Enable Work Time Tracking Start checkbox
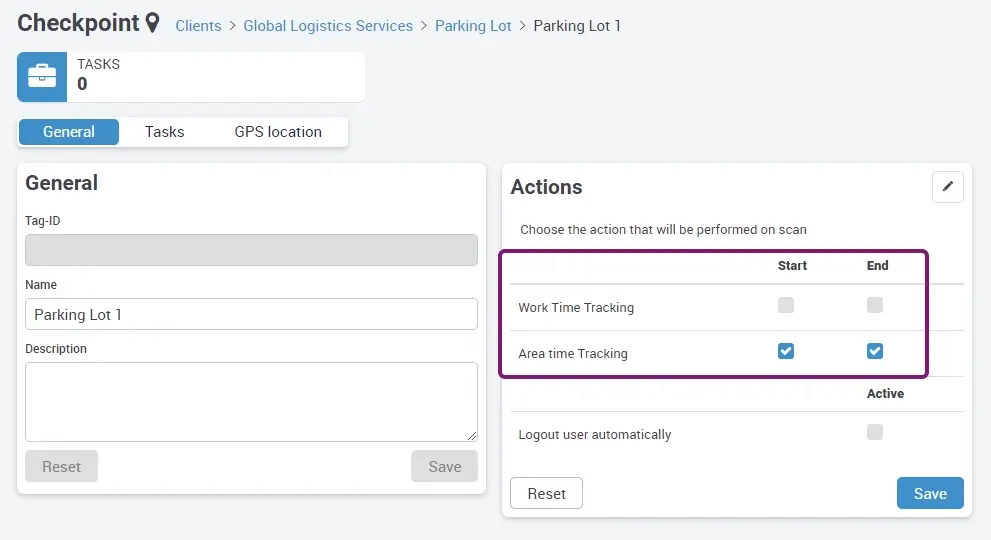The height and width of the screenshot is (540, 991). (x=786, y=306)
